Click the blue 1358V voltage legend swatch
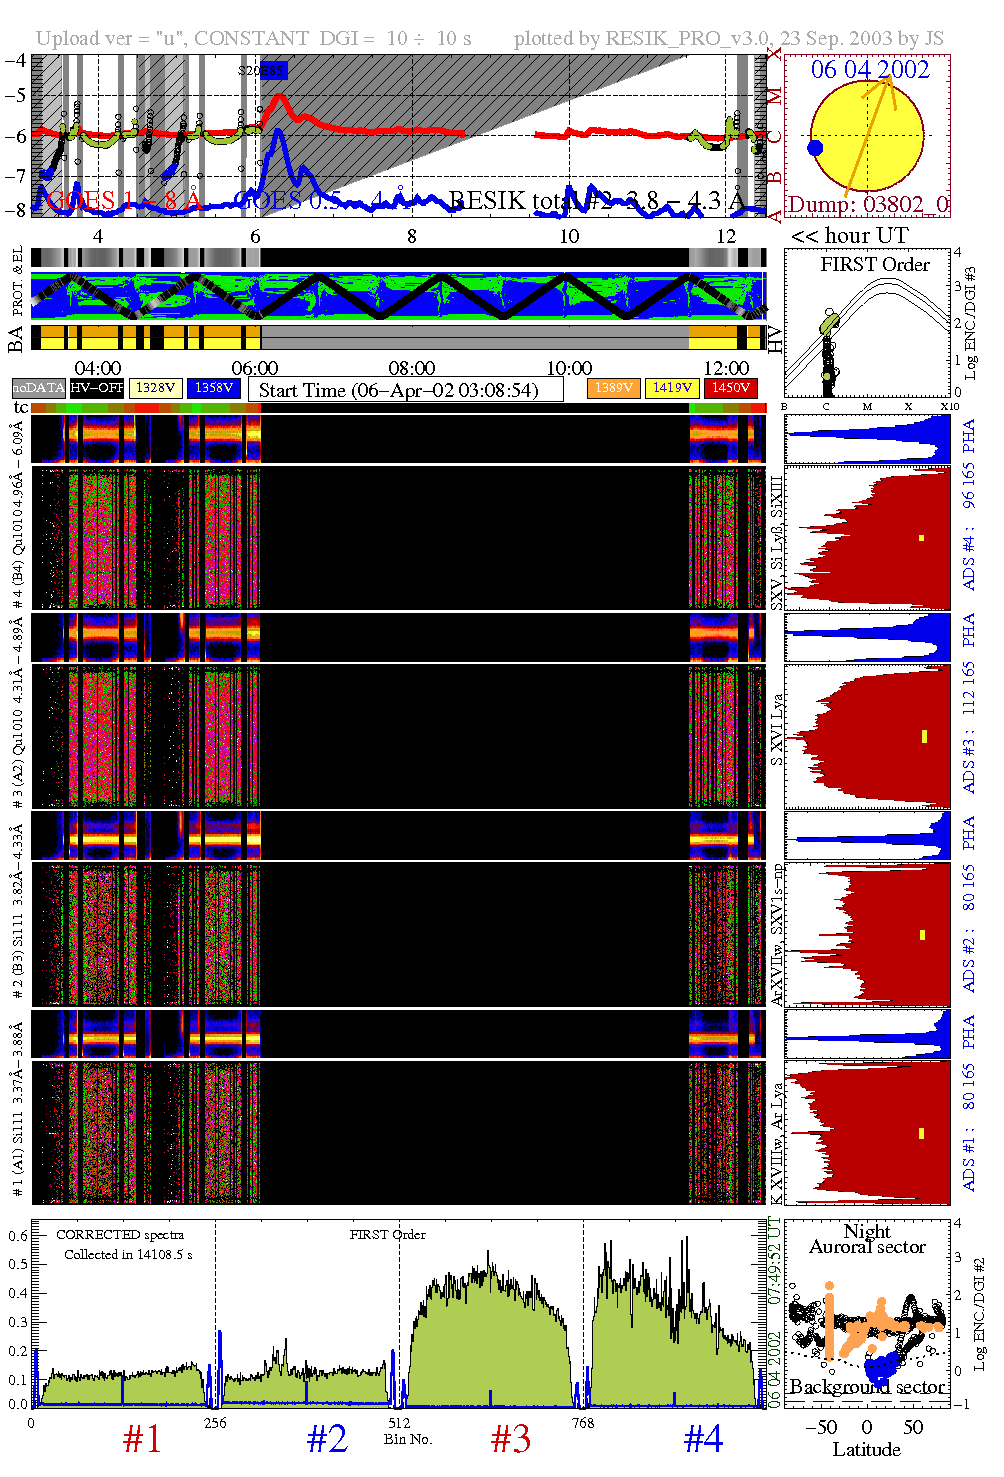1004x1477 pixels. 214,388
